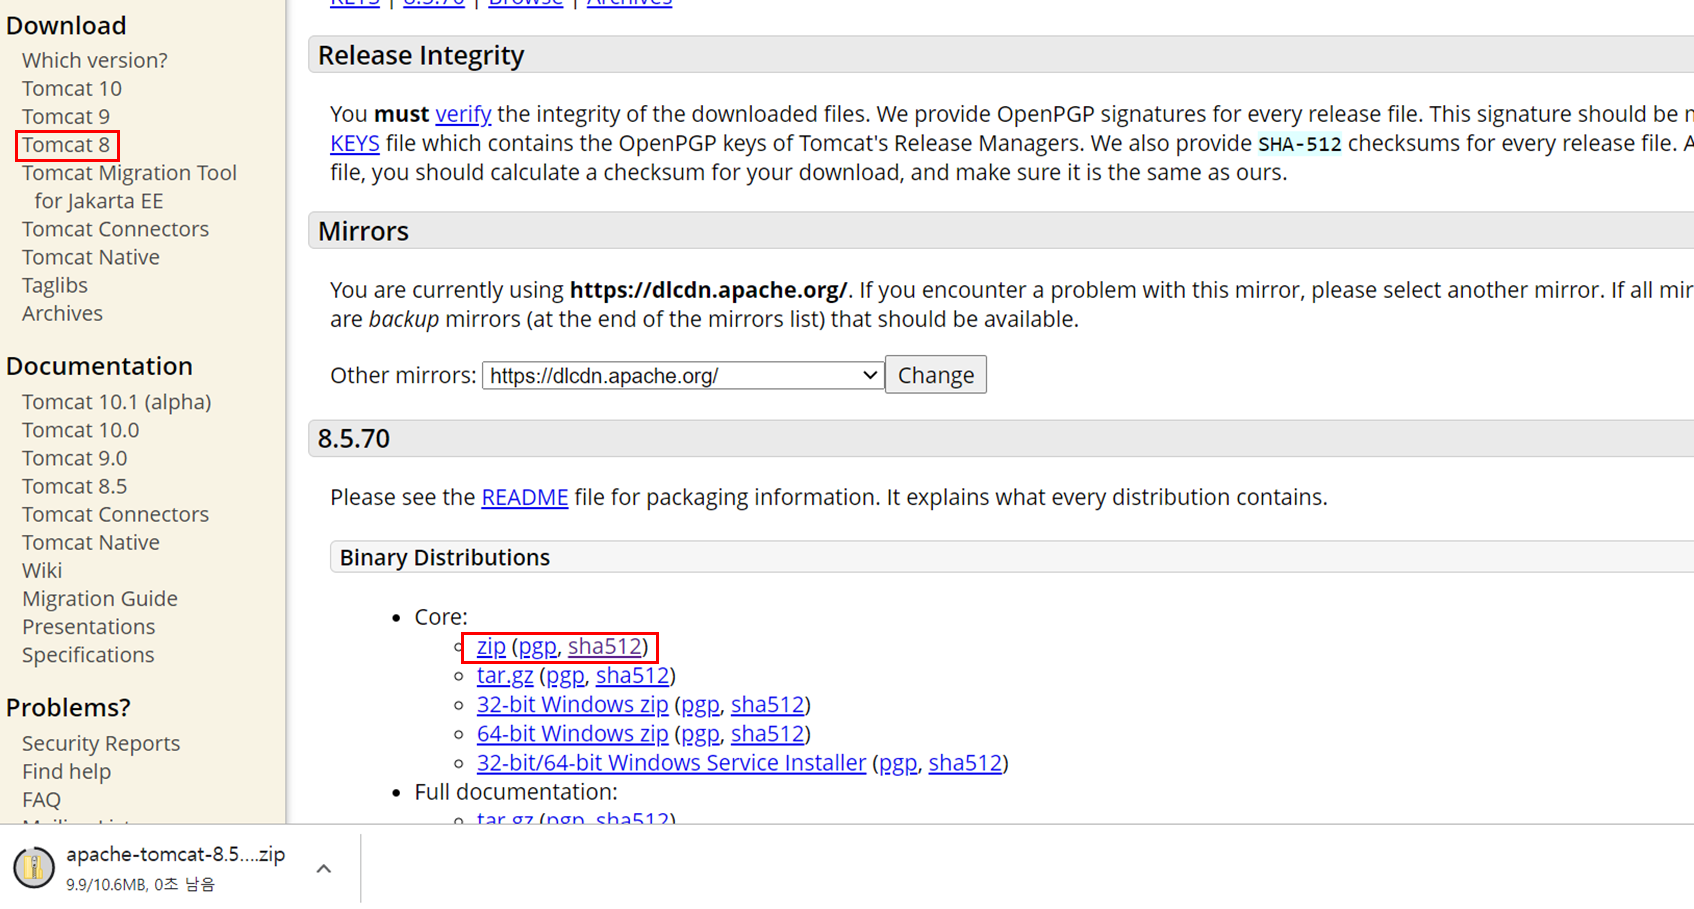Open the KEYS file link in paragraph
Viewport: 1694px width, 909px height.
pyautogui.click(x=355, y=143)
